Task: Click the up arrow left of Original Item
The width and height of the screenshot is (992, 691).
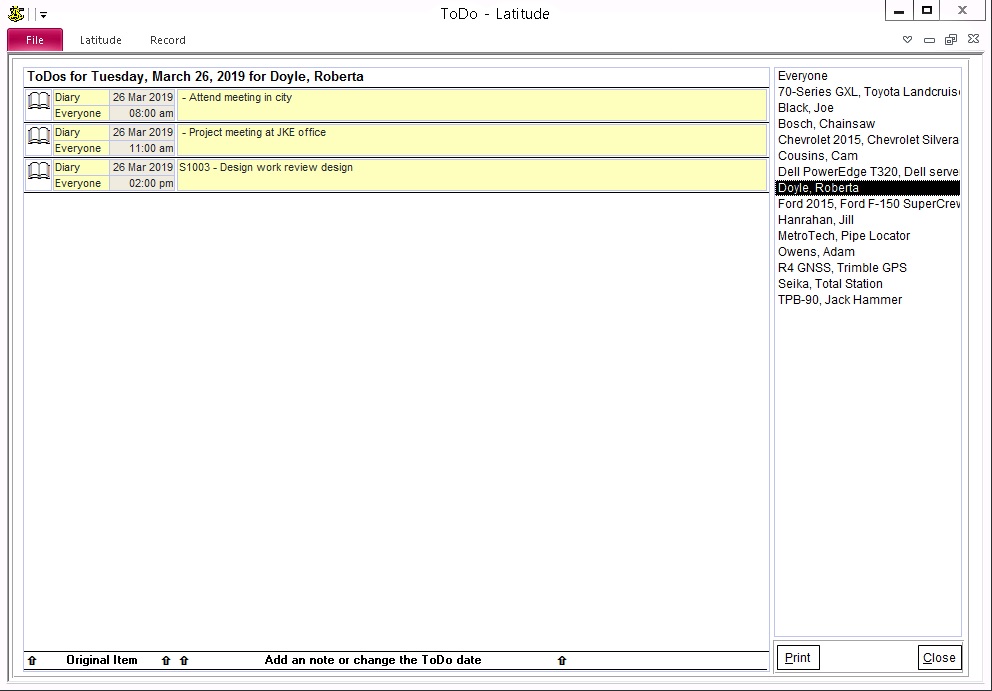Action: pyautogui.click(x=32, y=660)
